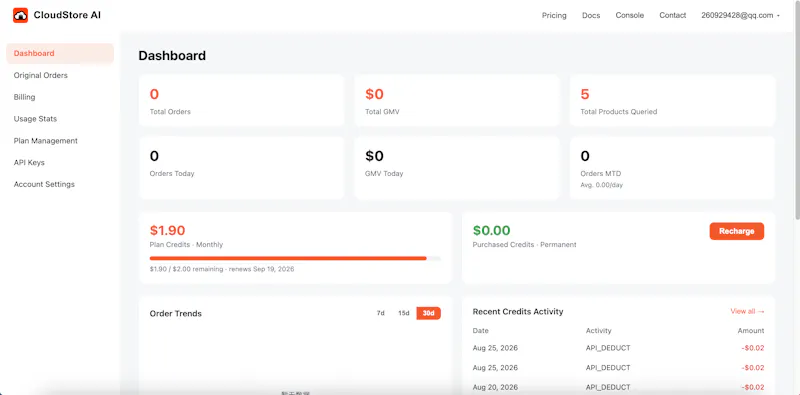800x395 pixels.
Task: Select Dashboard in the sidebar
Action: [60, 53]
